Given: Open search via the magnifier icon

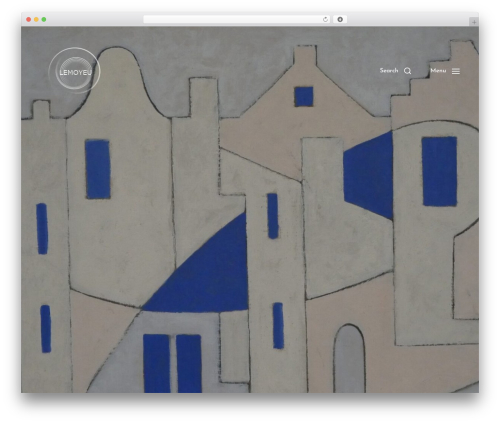Looking at the screenshot, I should pos(407,71).
